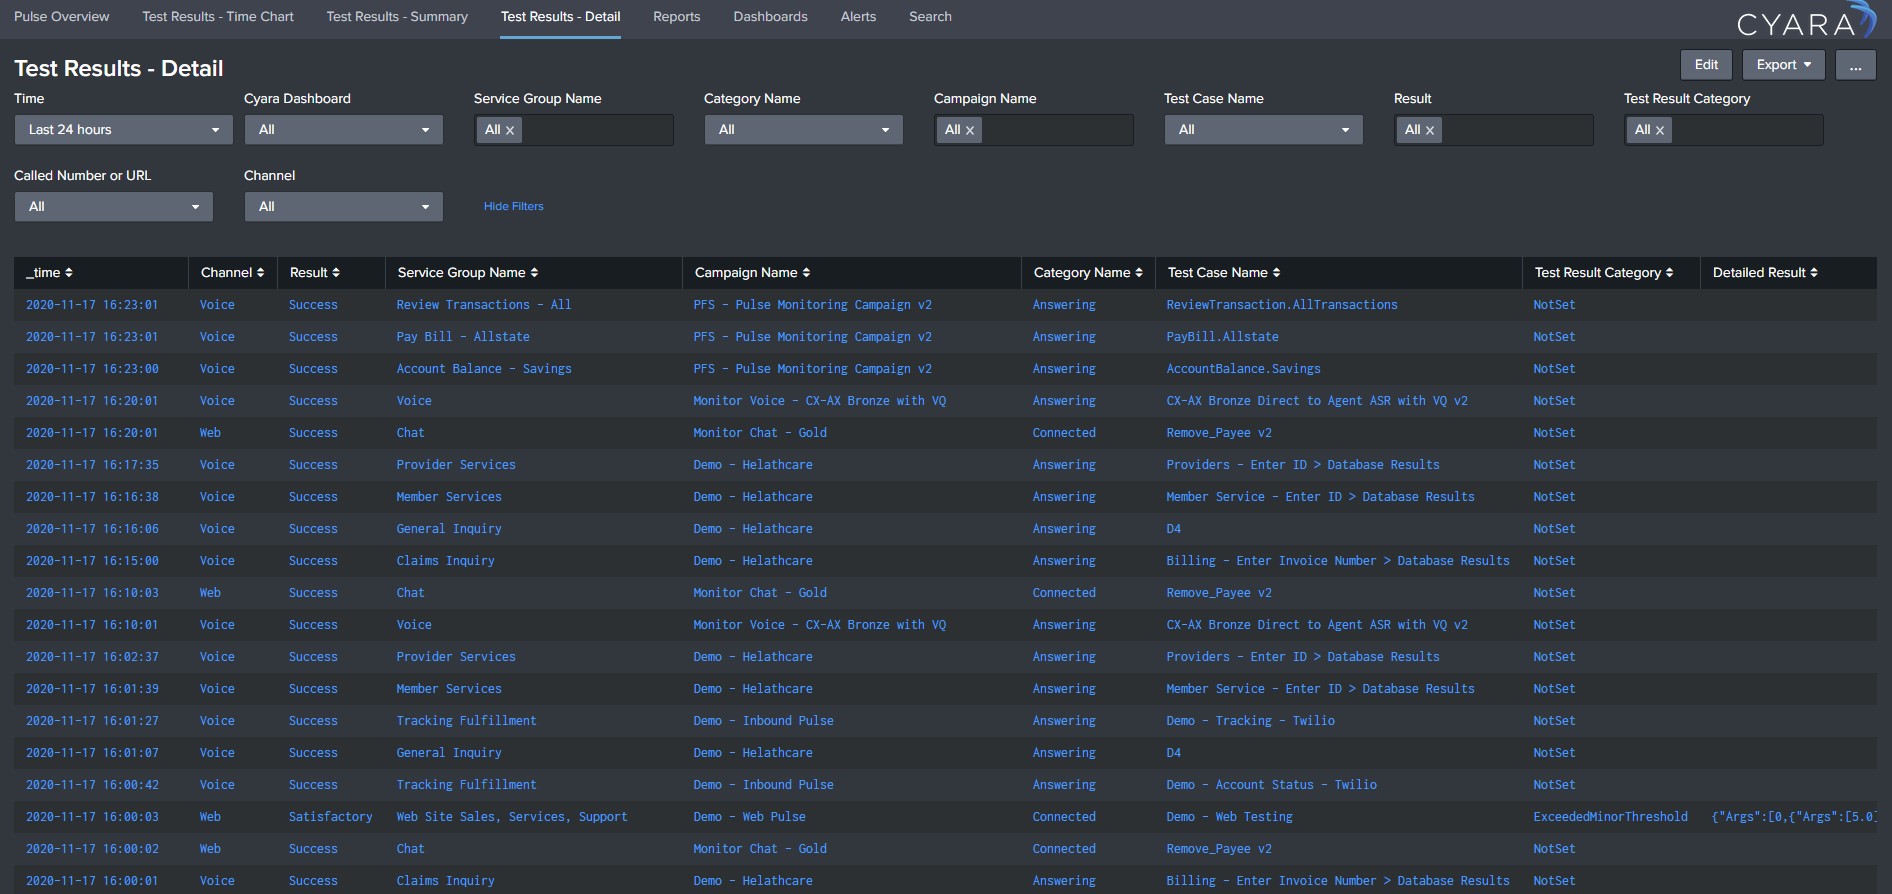Open the Category Name dropdown
1892x894 pixels.
[803, 130]
